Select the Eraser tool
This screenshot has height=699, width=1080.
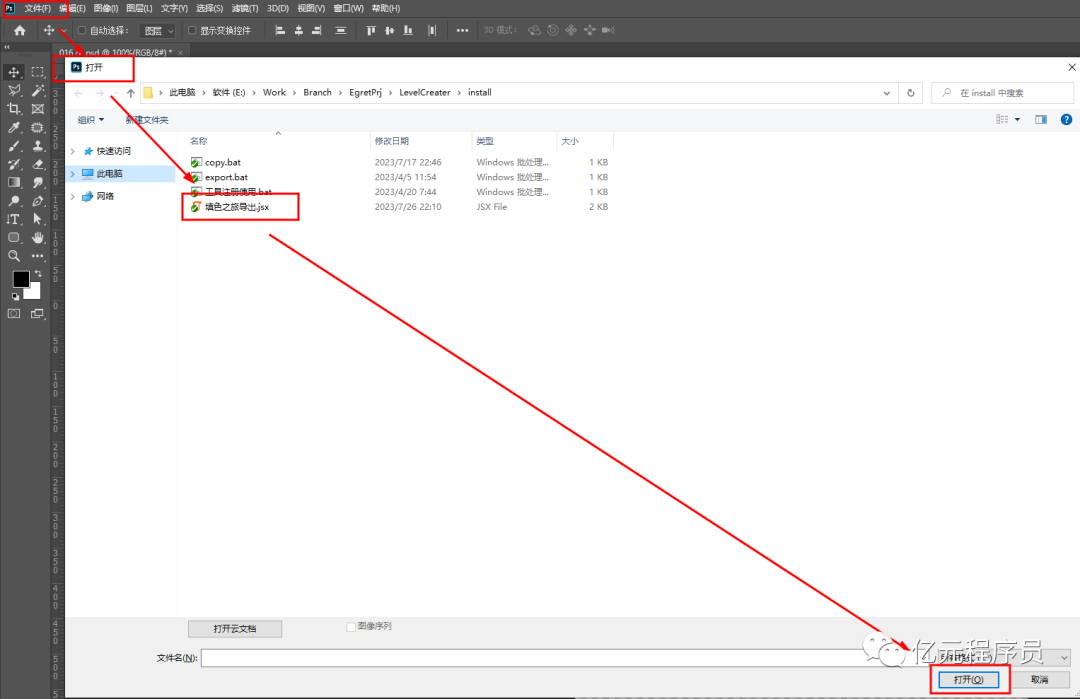click(38, 165)
